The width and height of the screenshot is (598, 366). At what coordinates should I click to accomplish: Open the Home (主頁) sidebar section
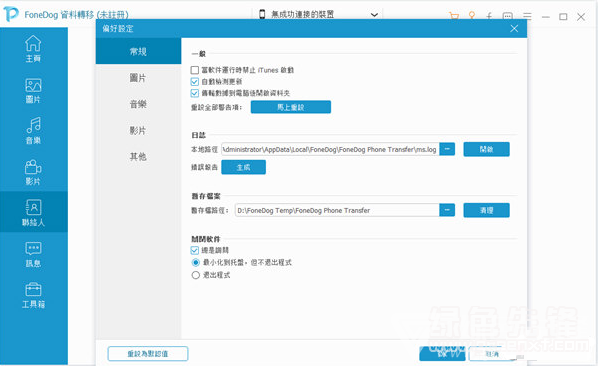pos(34,48)
